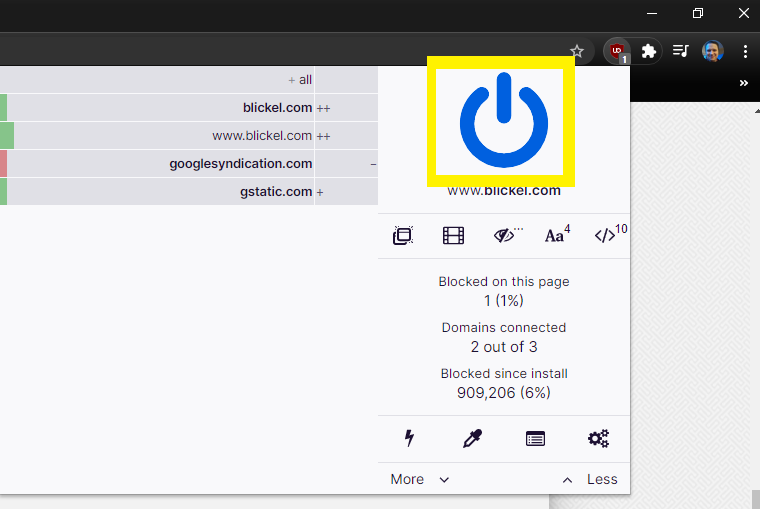Click rule cell beside blickel.com ++
Viewport: 760px width, 509px height.
[347, 108]
